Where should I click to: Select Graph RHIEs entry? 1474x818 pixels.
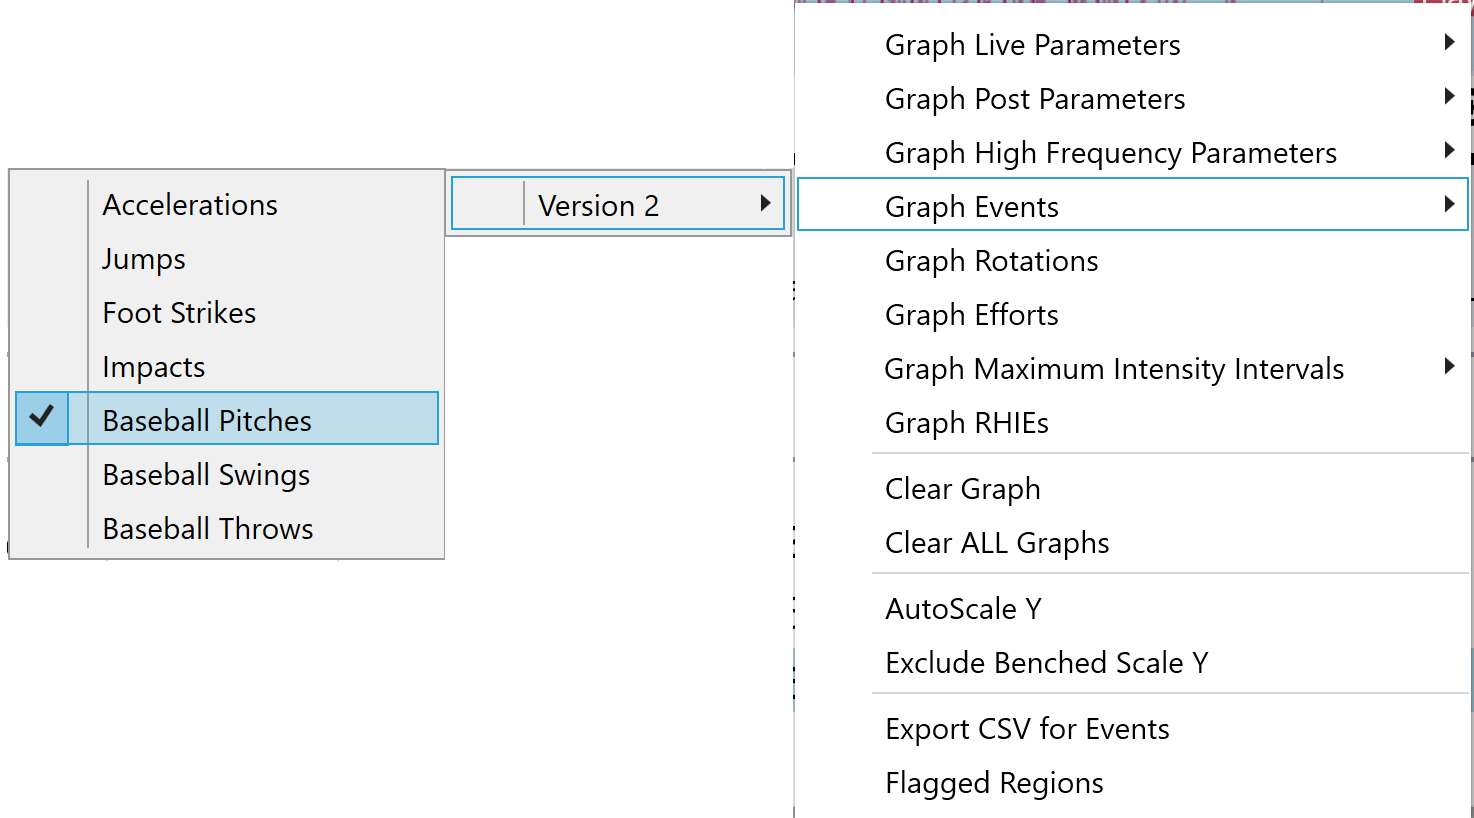966,423
